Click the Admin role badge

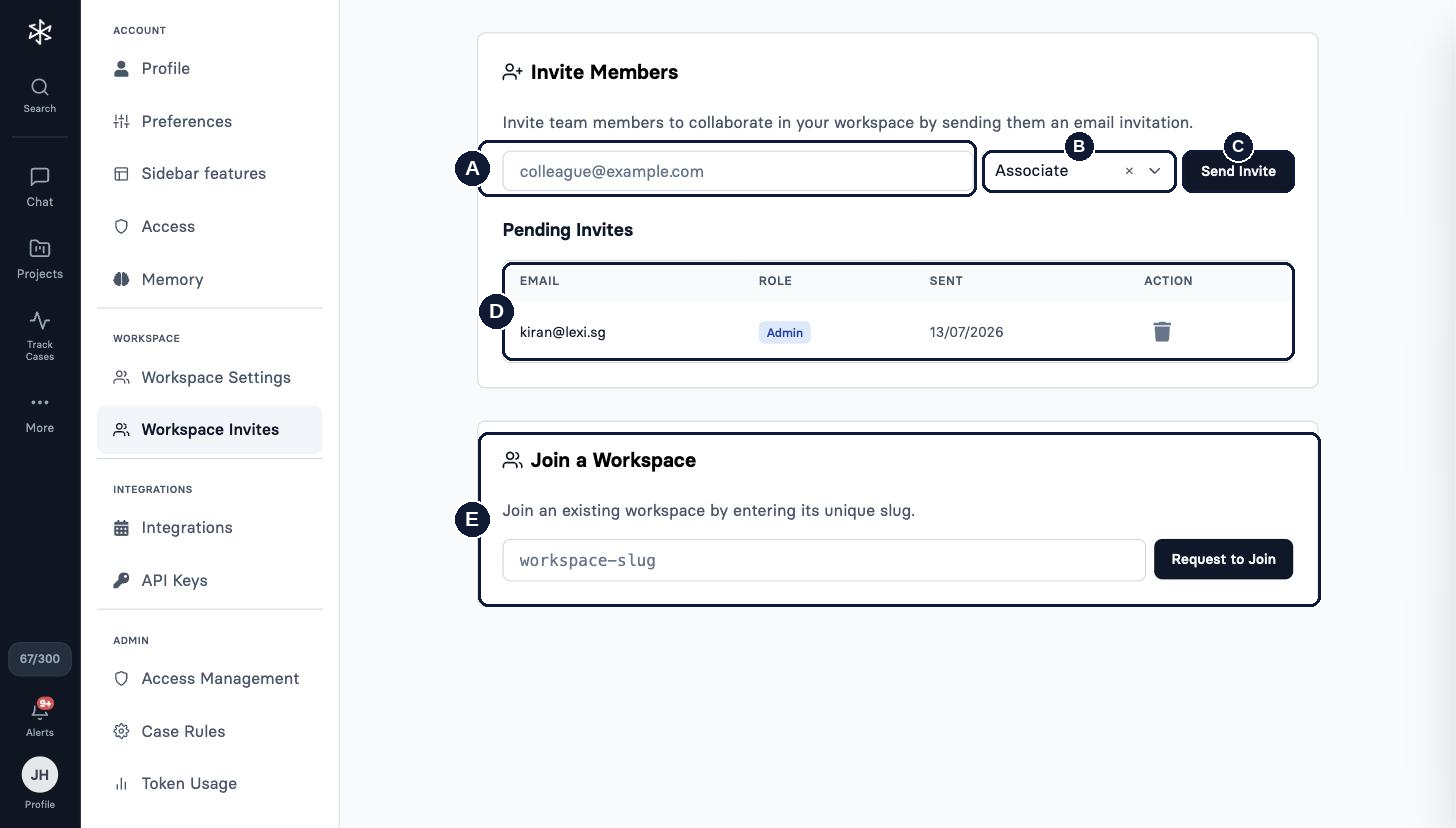[785, 332]
